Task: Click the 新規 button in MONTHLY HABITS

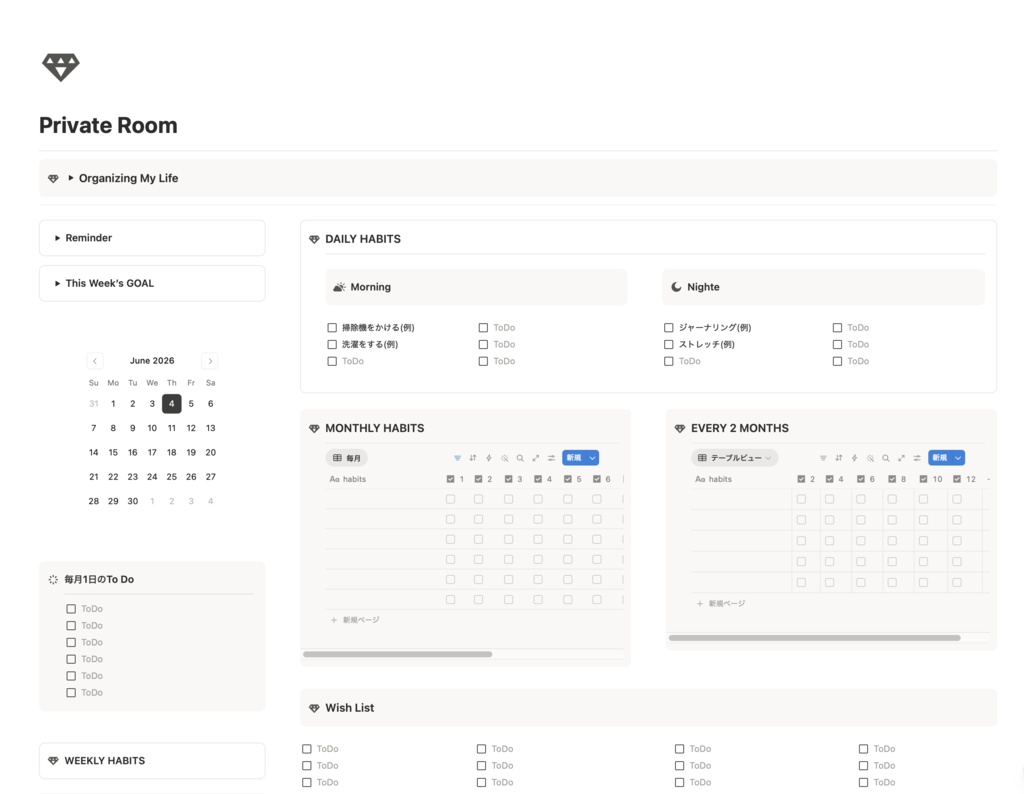Action: 574,458
